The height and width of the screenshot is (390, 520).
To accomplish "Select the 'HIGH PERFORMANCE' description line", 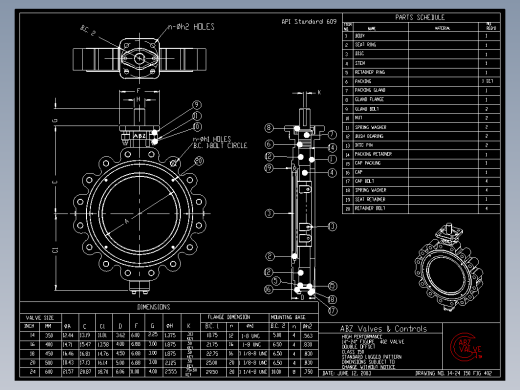I will tap(362, 337).
